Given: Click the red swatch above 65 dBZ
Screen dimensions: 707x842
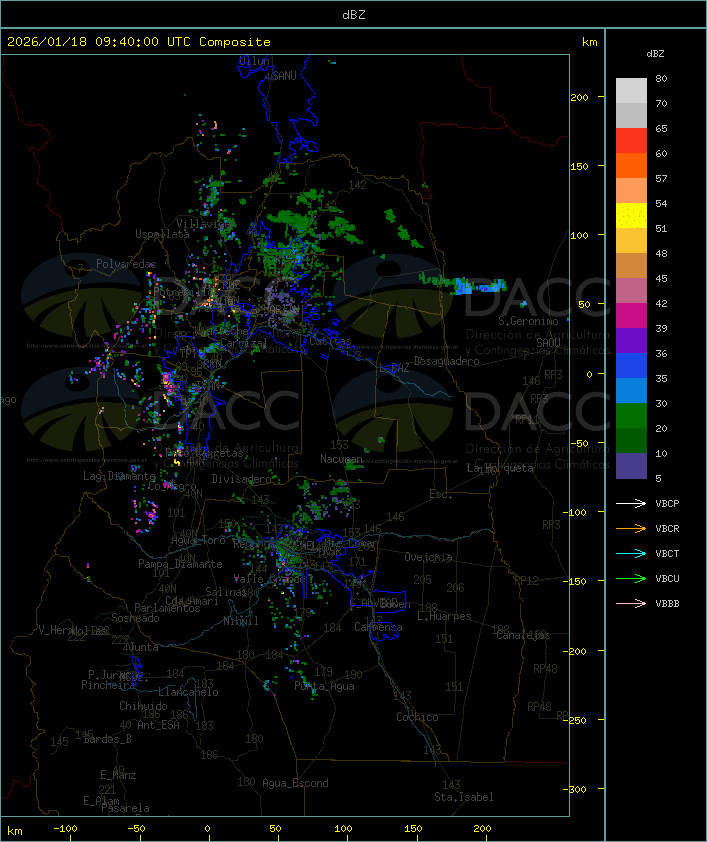Looking at the screenshot, I should (631, 140).
